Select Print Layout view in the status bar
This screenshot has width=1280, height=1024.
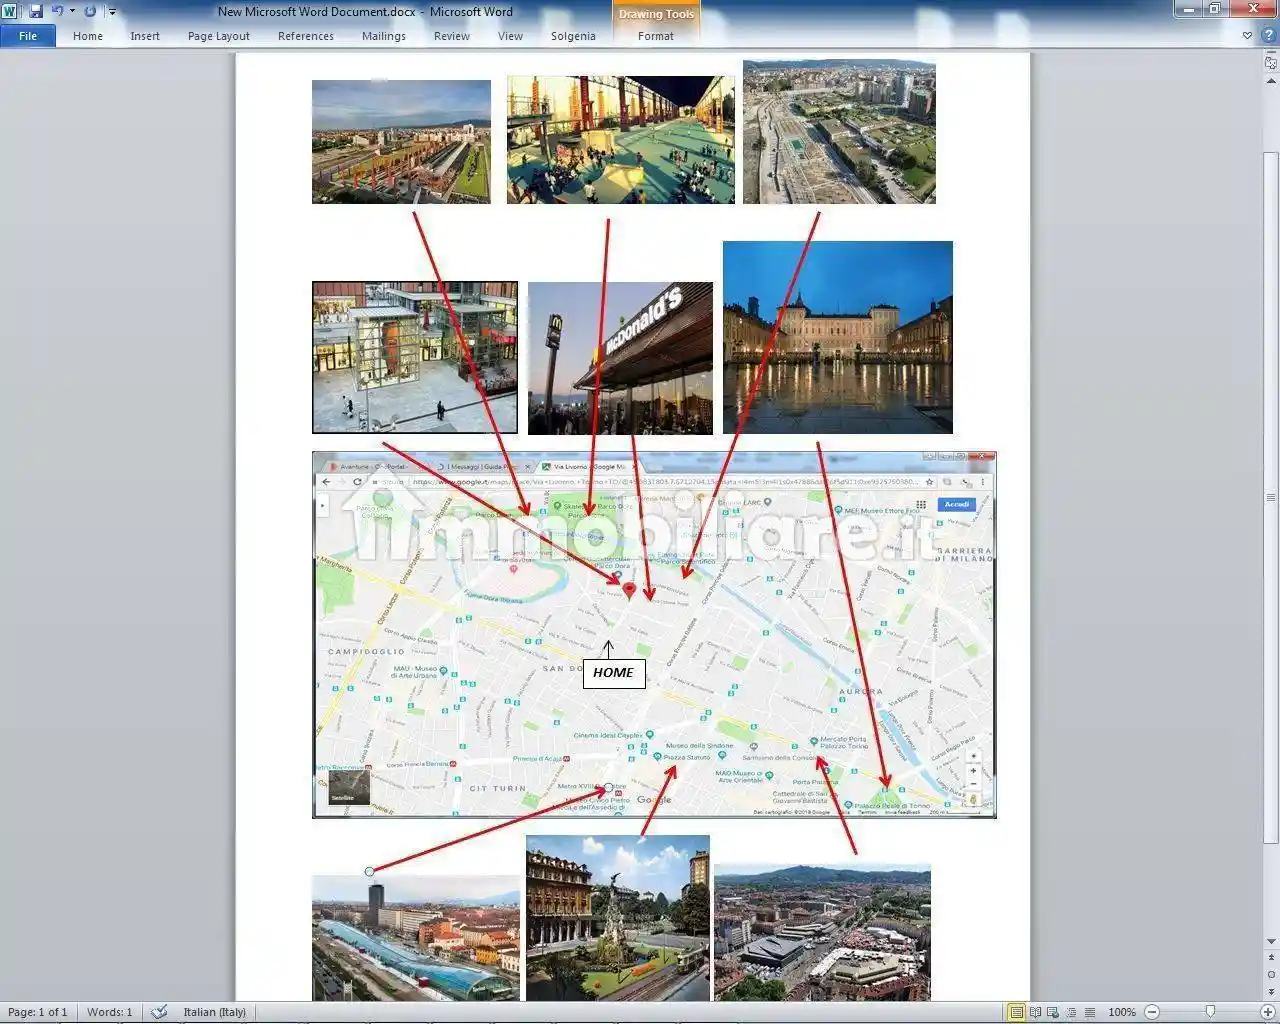click(1016, 1012)
